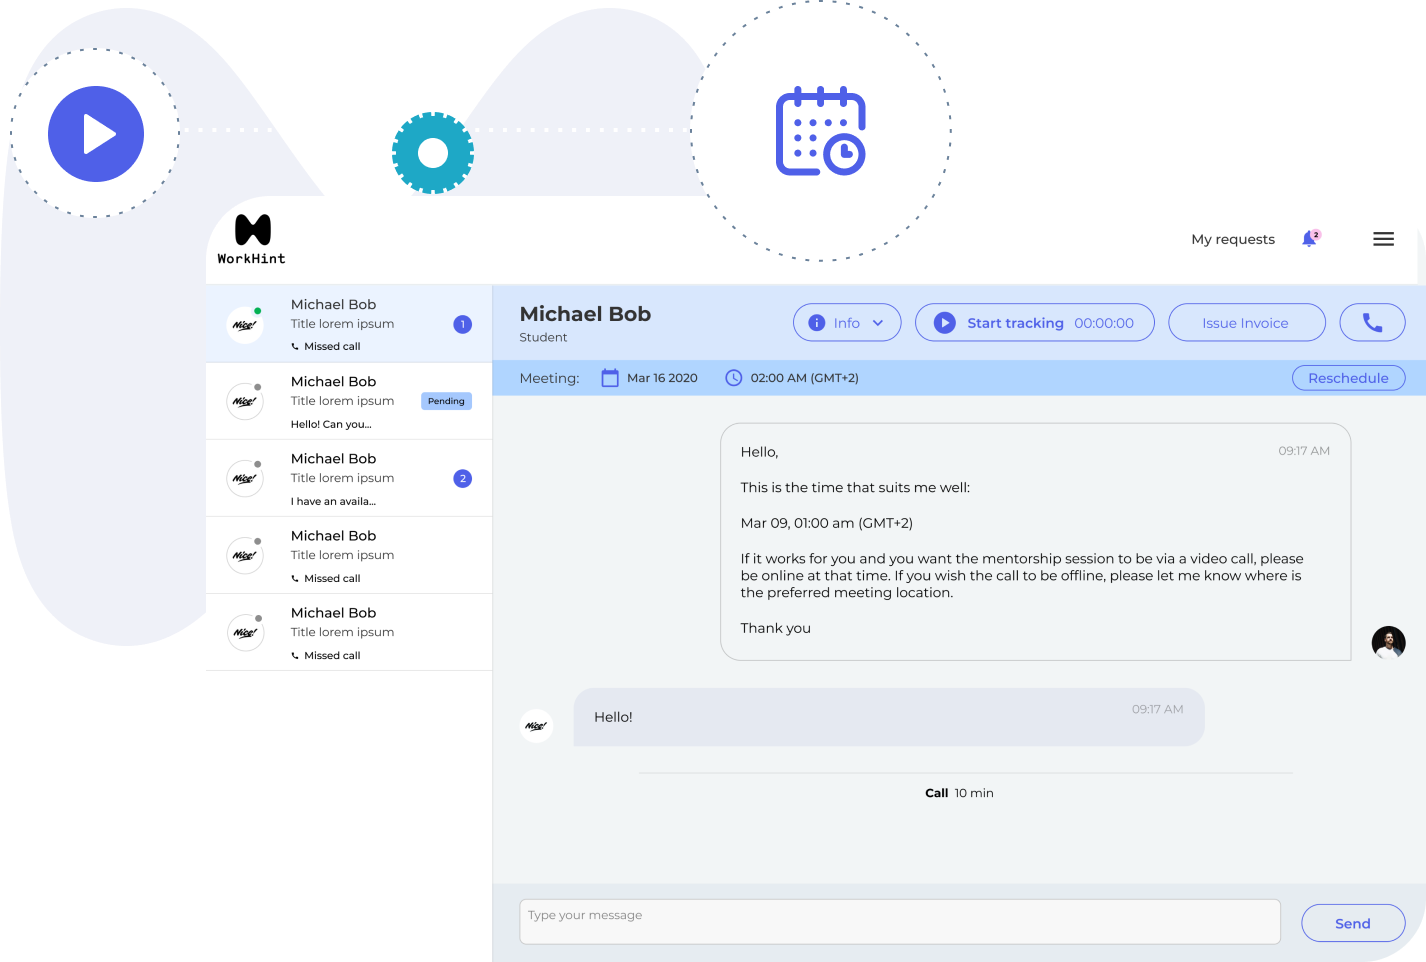1426x962 pixels.
Task: Click the WorkHint logo
Action: click(252, 239)
